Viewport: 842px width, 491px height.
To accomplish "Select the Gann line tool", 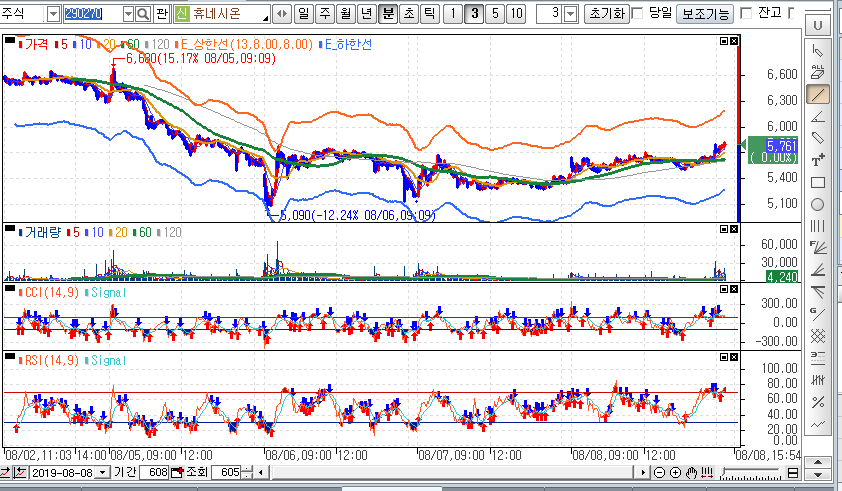I will click(x=817, y=314).
